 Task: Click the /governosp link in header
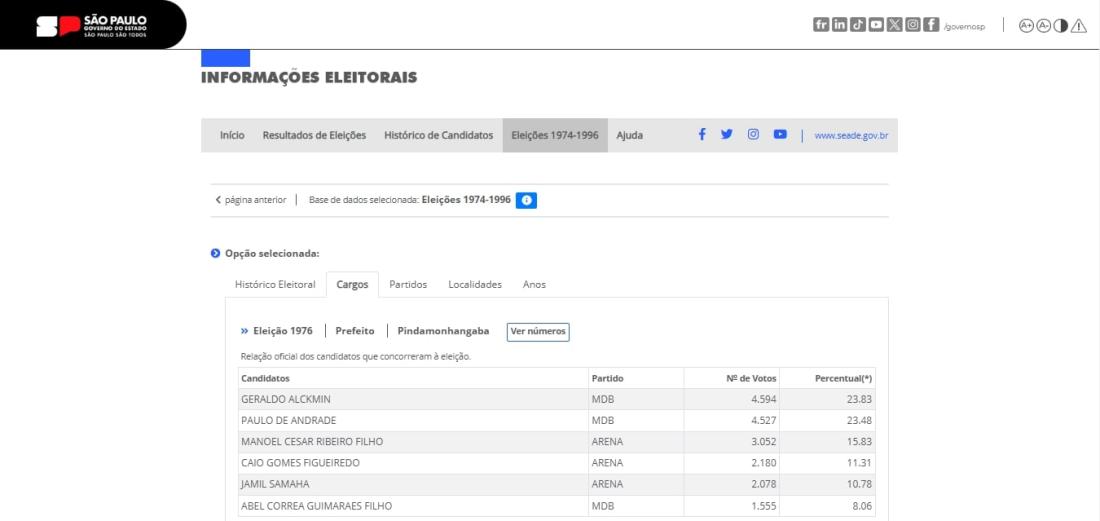[x=964, y=27]
